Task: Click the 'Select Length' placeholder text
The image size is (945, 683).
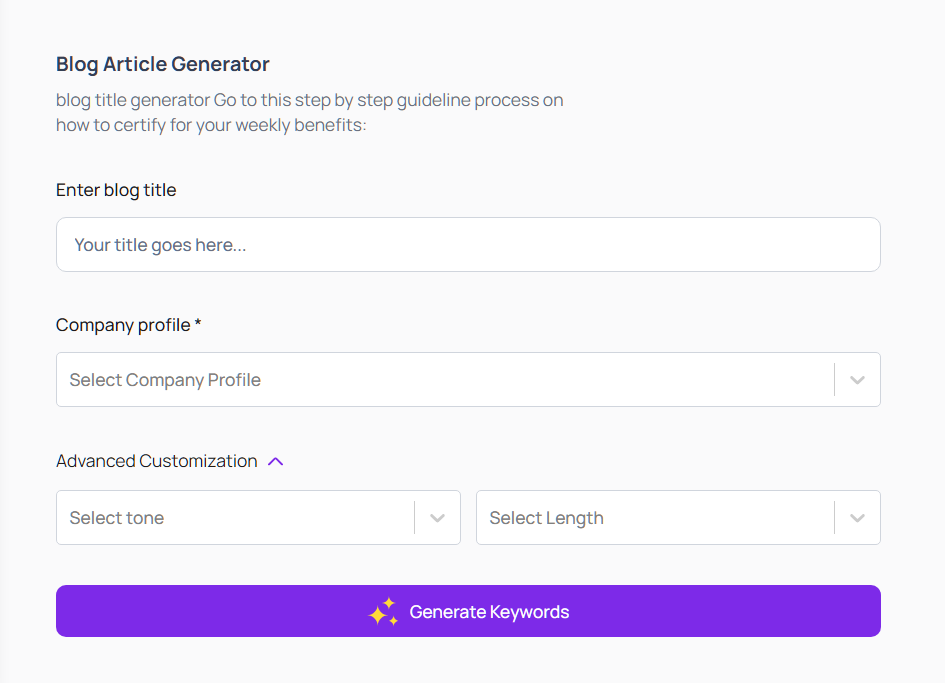Action: [546, 518]
